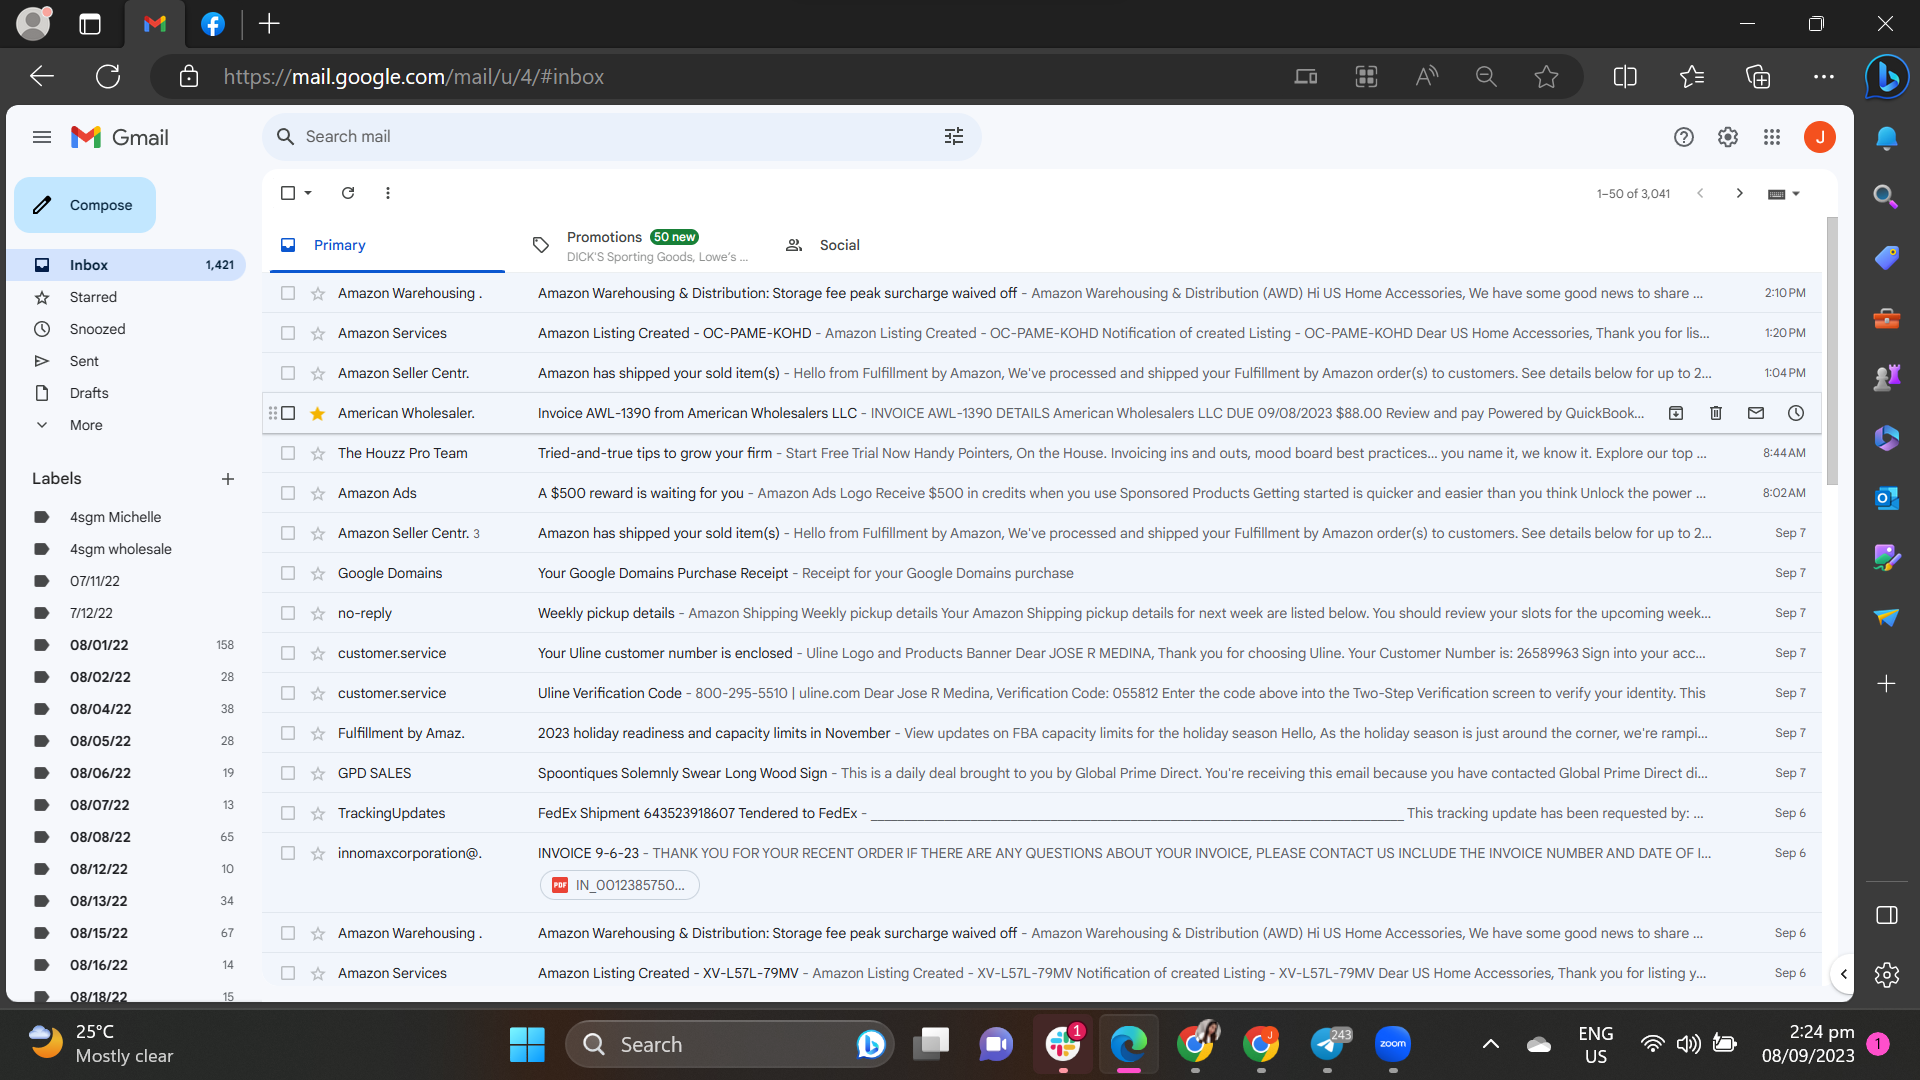This screenshot has height=1080, width=1920.
Task: Open the More options three-dot menu
Action: pyautogui.click(x=388, y=193)
